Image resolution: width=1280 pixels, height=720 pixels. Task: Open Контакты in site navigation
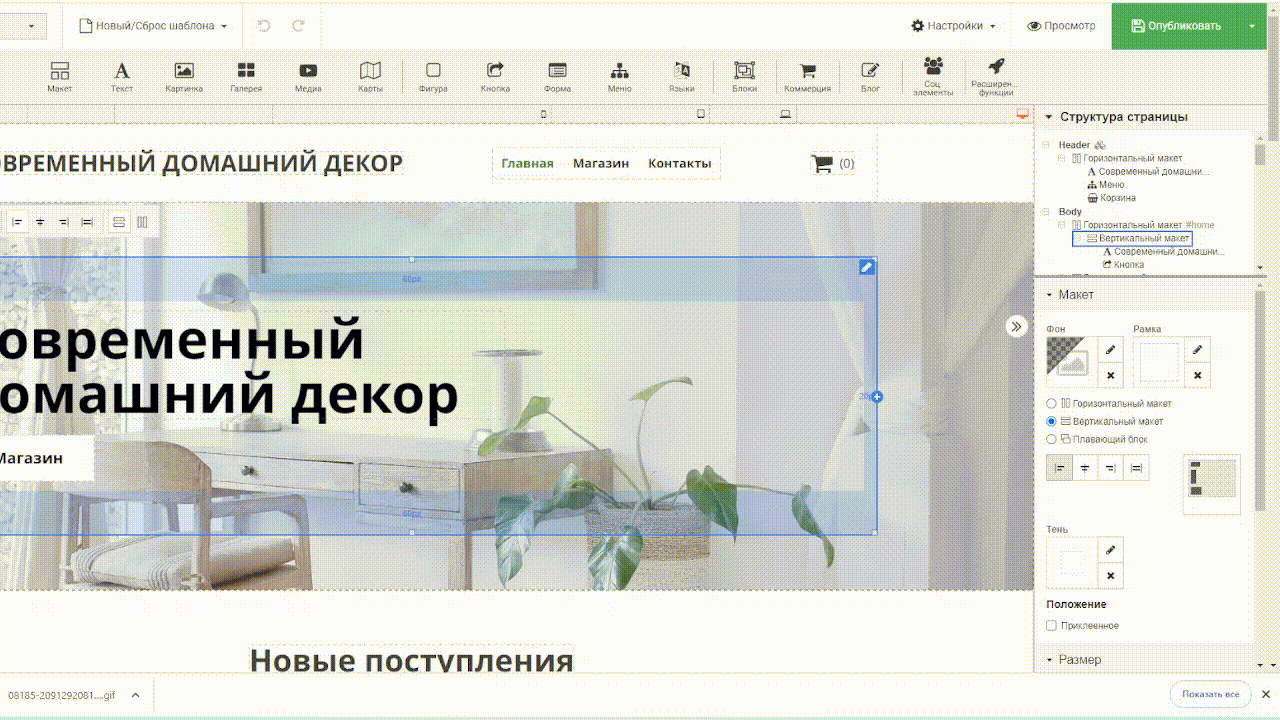click(x=679, y=164)
